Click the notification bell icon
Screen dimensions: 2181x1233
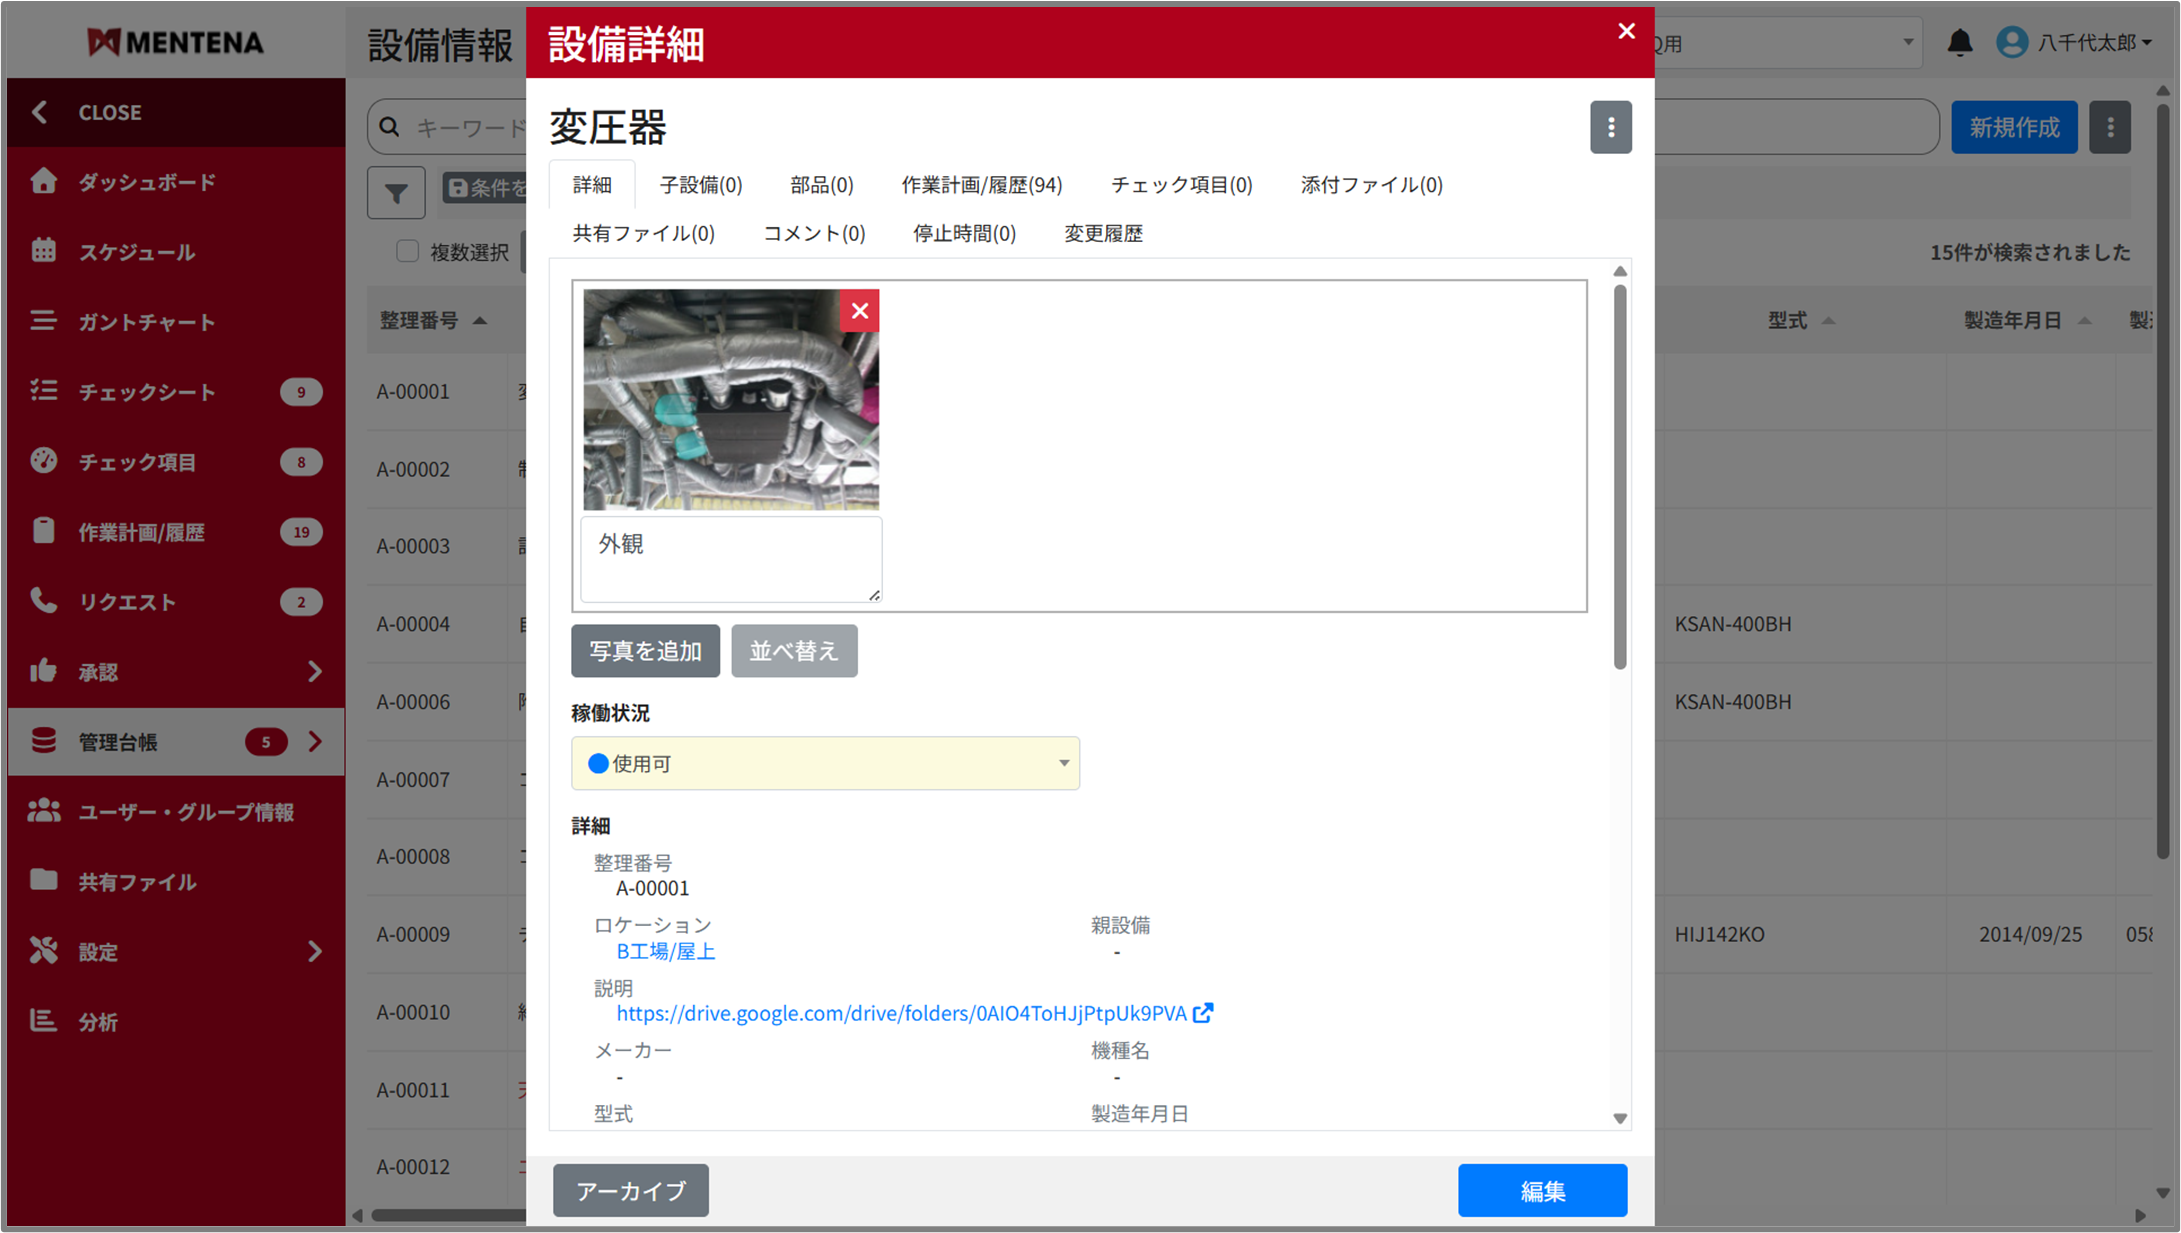coord(1959,43)
